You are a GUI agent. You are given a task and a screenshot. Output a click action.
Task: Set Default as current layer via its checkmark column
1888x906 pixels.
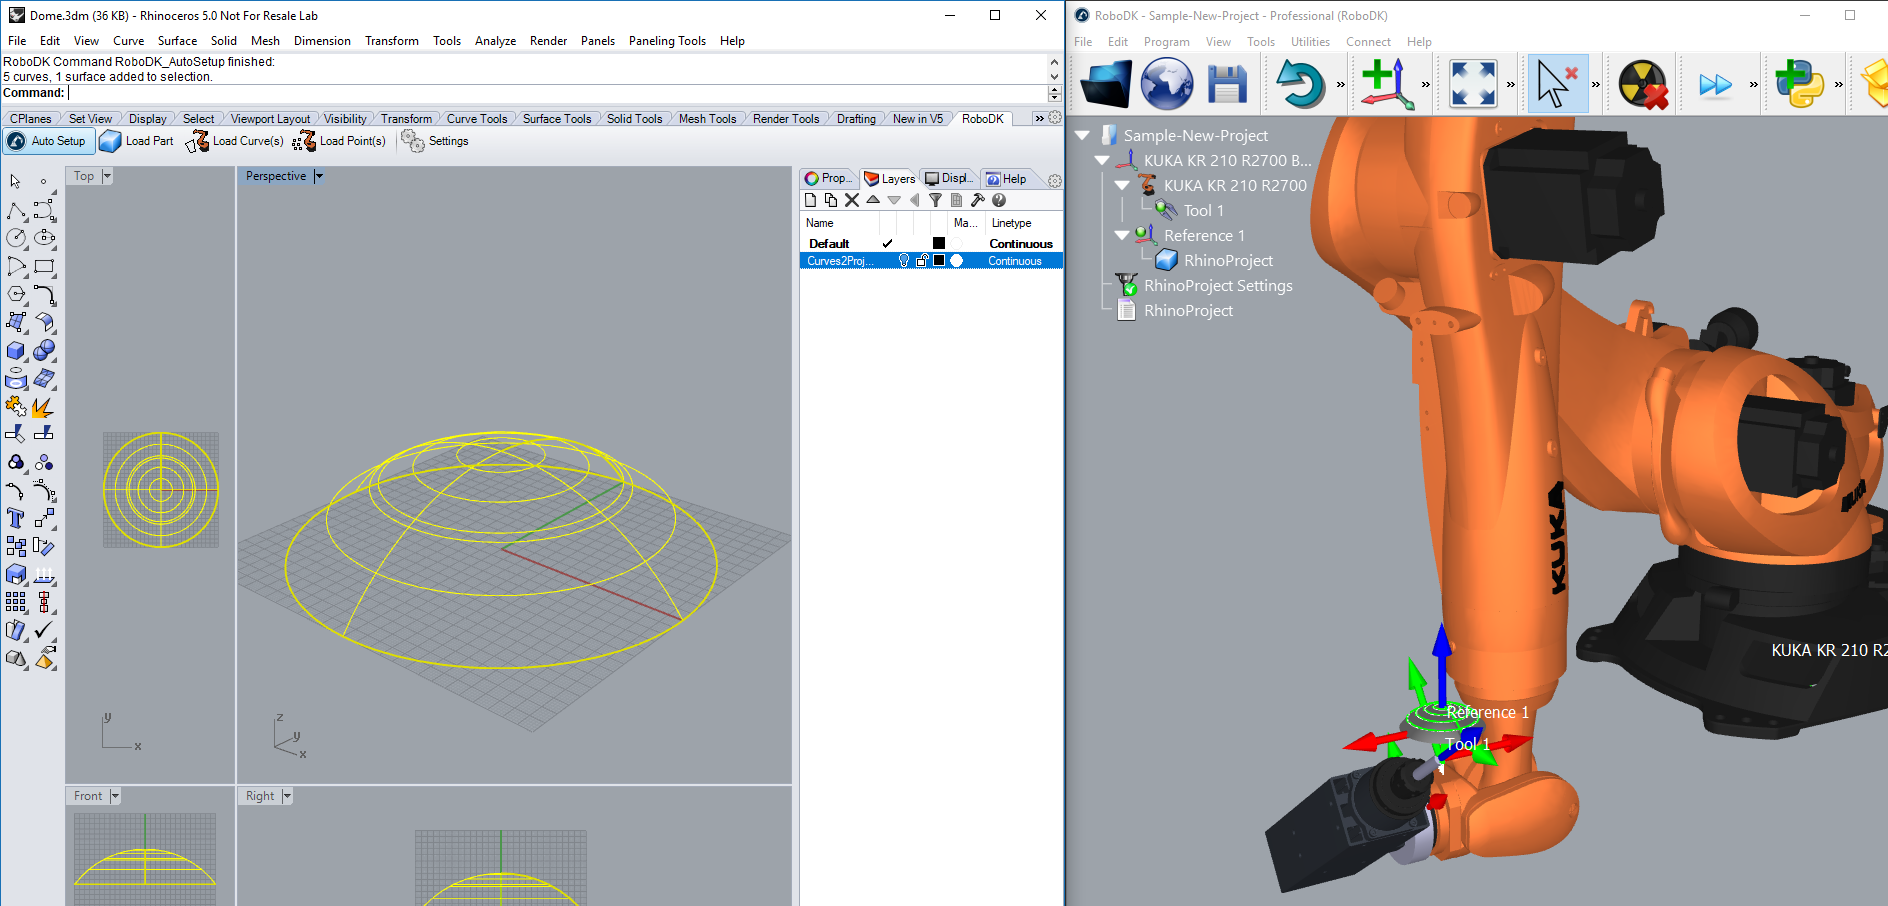pyautogui.click(x=888, y=243)
